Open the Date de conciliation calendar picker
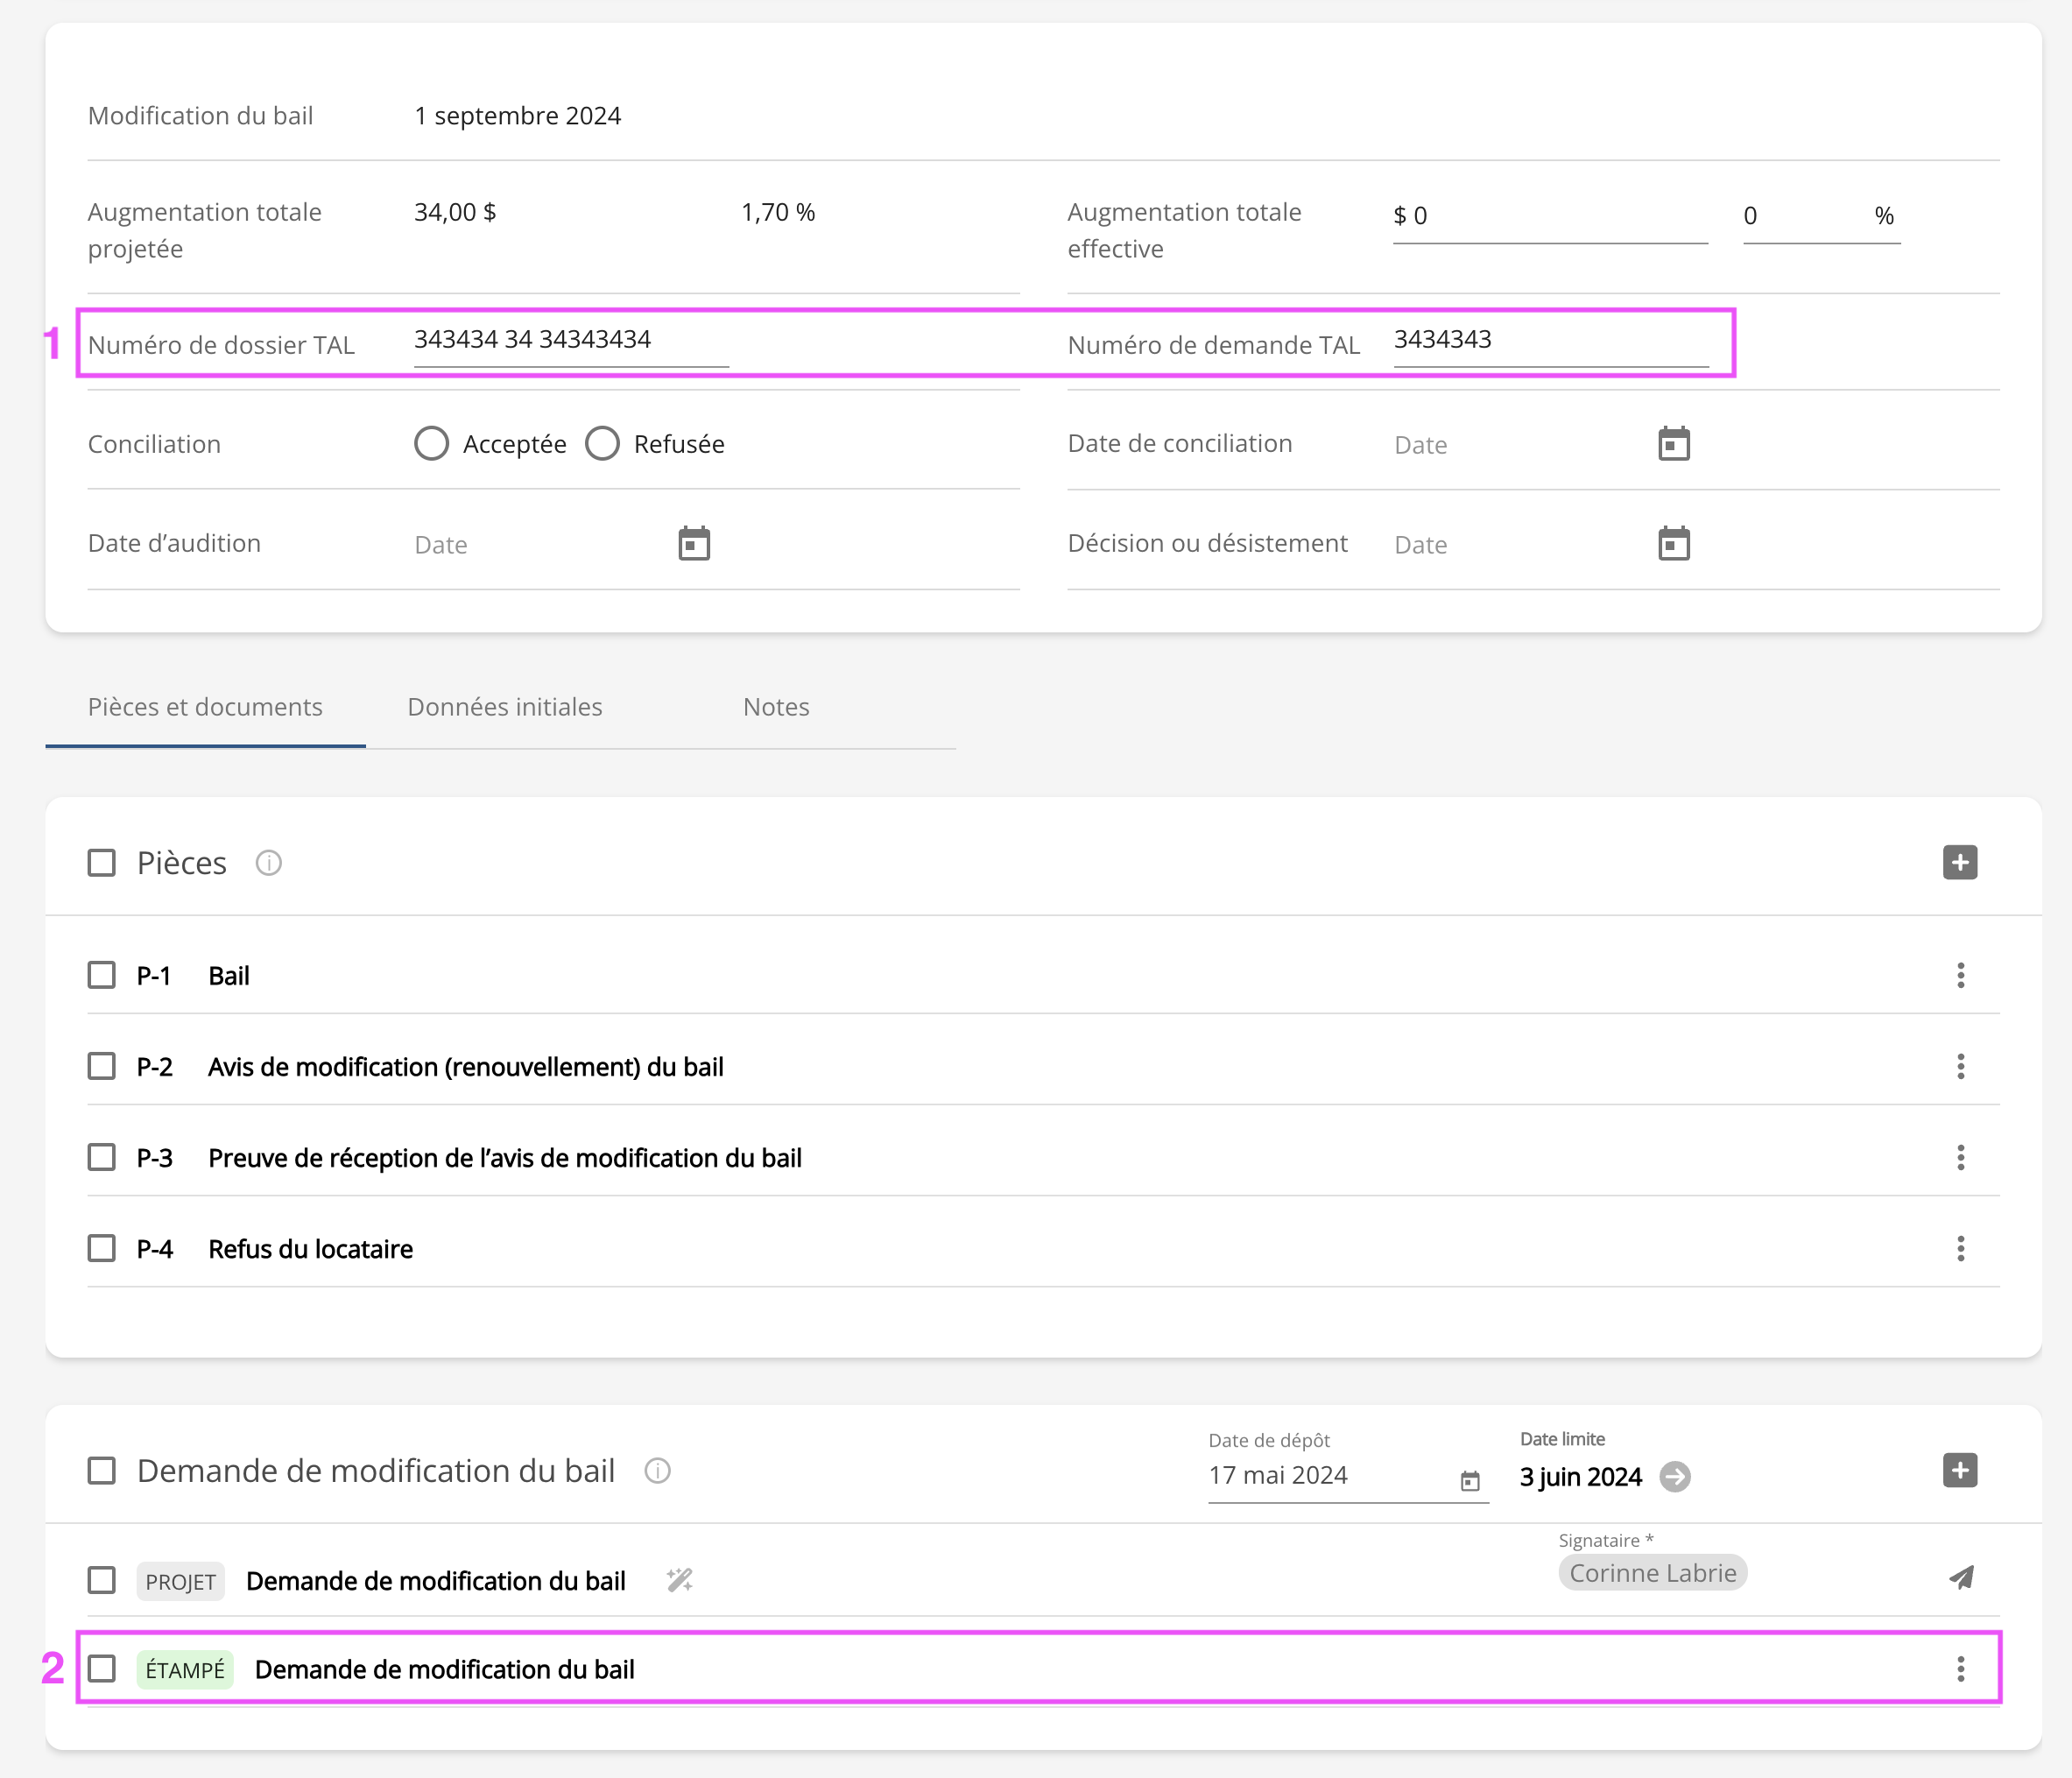2072x1778 pixels. pos(1673,444)
